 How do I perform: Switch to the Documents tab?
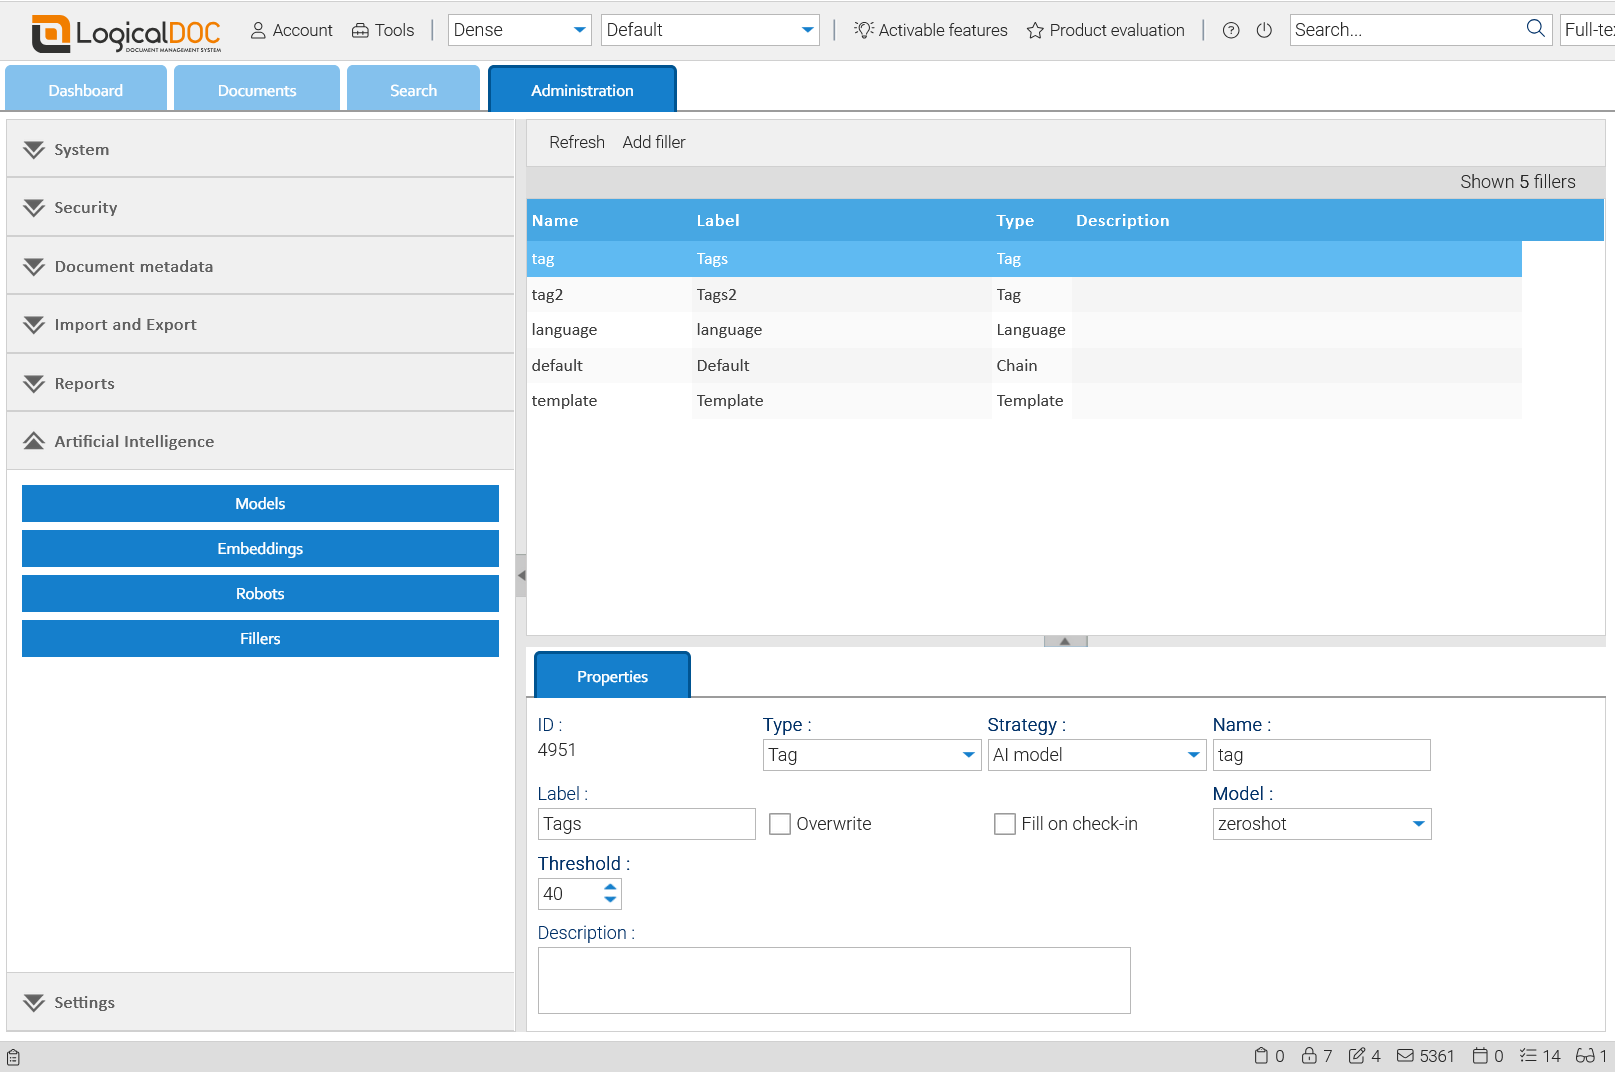click(257, 90)
